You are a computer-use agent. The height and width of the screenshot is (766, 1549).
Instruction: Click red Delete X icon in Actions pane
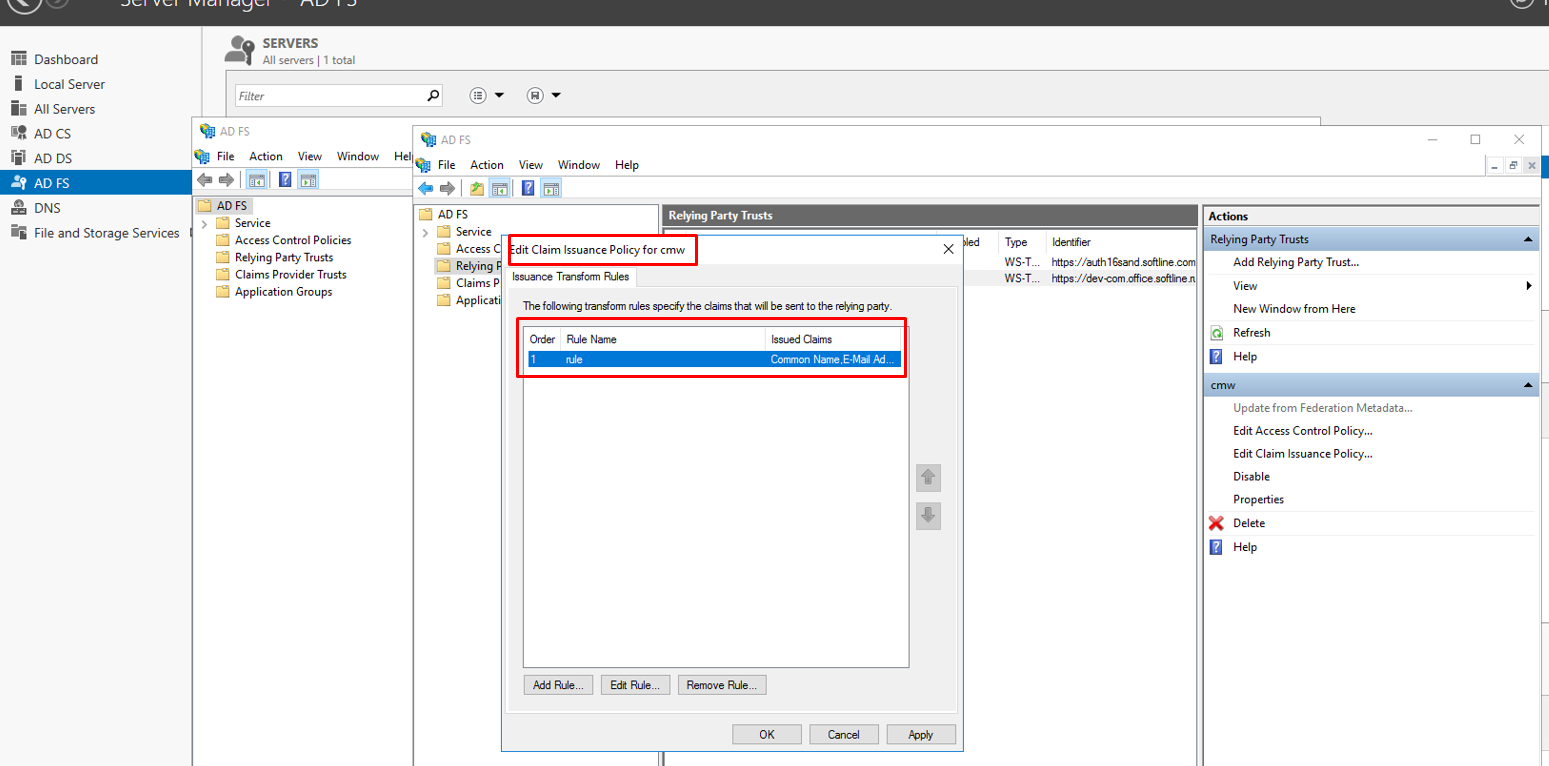[x=1216, y=523]
